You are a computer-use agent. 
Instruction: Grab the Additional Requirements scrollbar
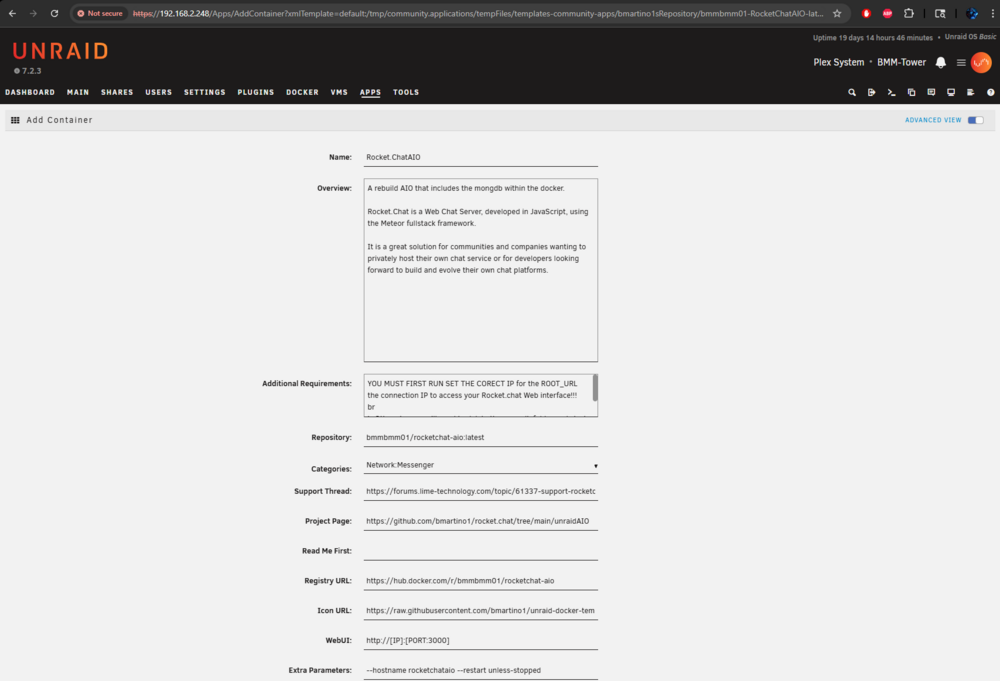595,388
